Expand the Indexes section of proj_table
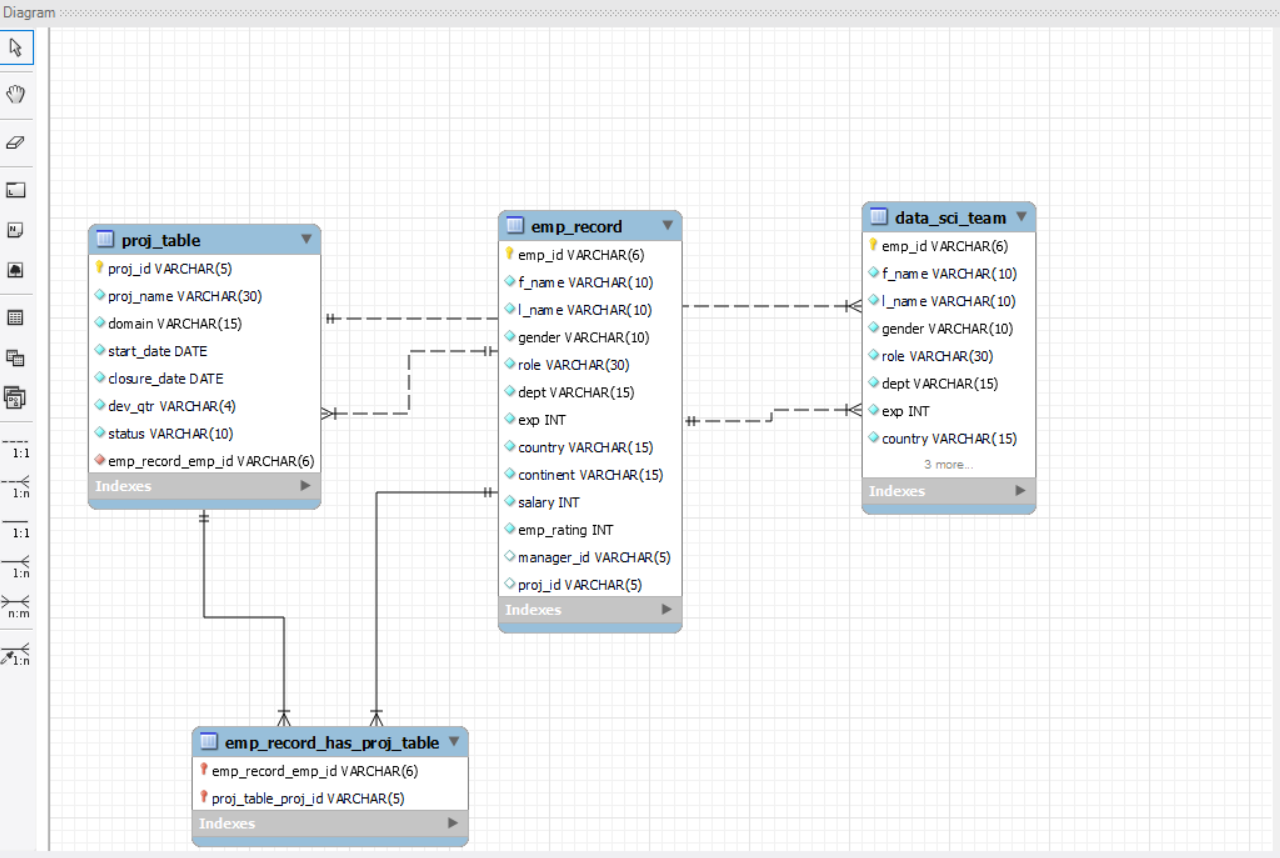Image resolution: width=1280 pixels, height=858 pixels. click(306, 486)
